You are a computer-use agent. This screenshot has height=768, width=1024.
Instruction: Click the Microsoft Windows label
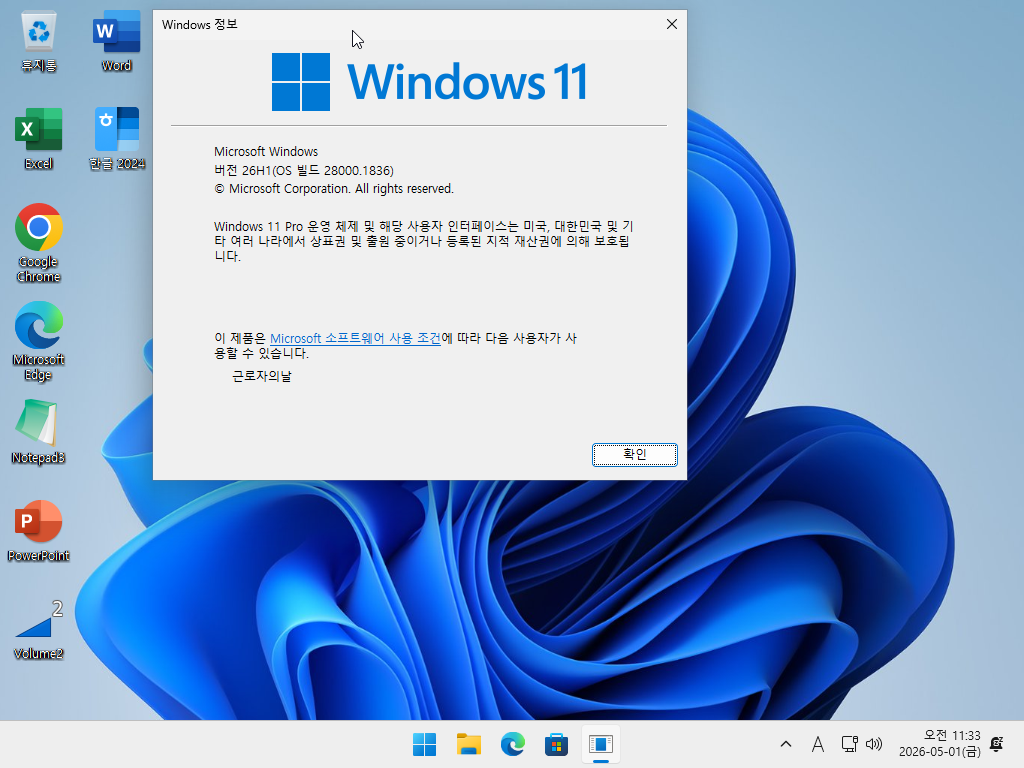tap(266, 152)
